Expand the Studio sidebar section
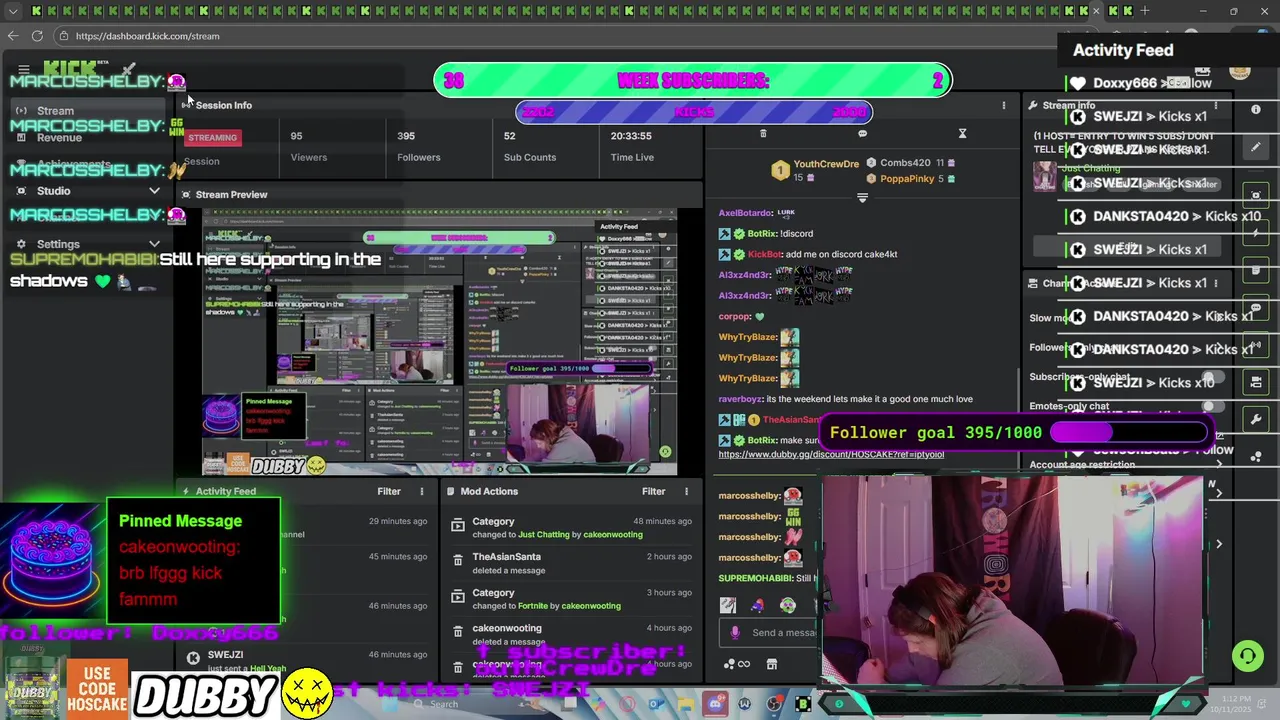 (154, 191)
